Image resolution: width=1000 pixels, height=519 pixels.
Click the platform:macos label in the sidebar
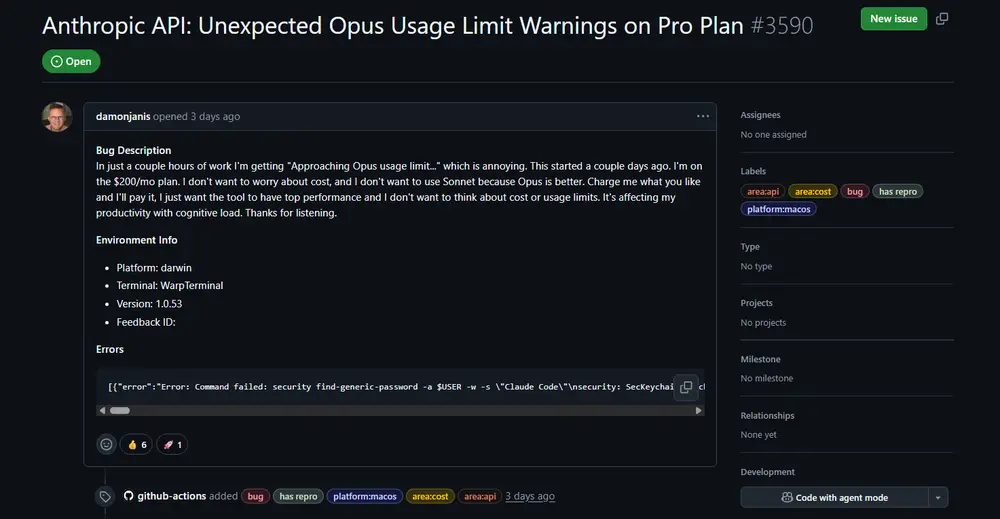[777, 209]
